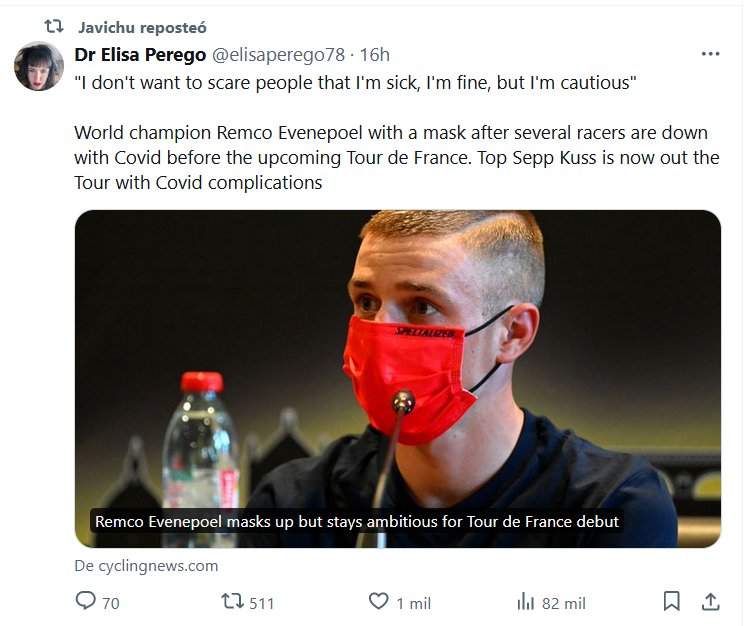
Task: Click the article headline caption overlay
Action: [x=357, y=521]
